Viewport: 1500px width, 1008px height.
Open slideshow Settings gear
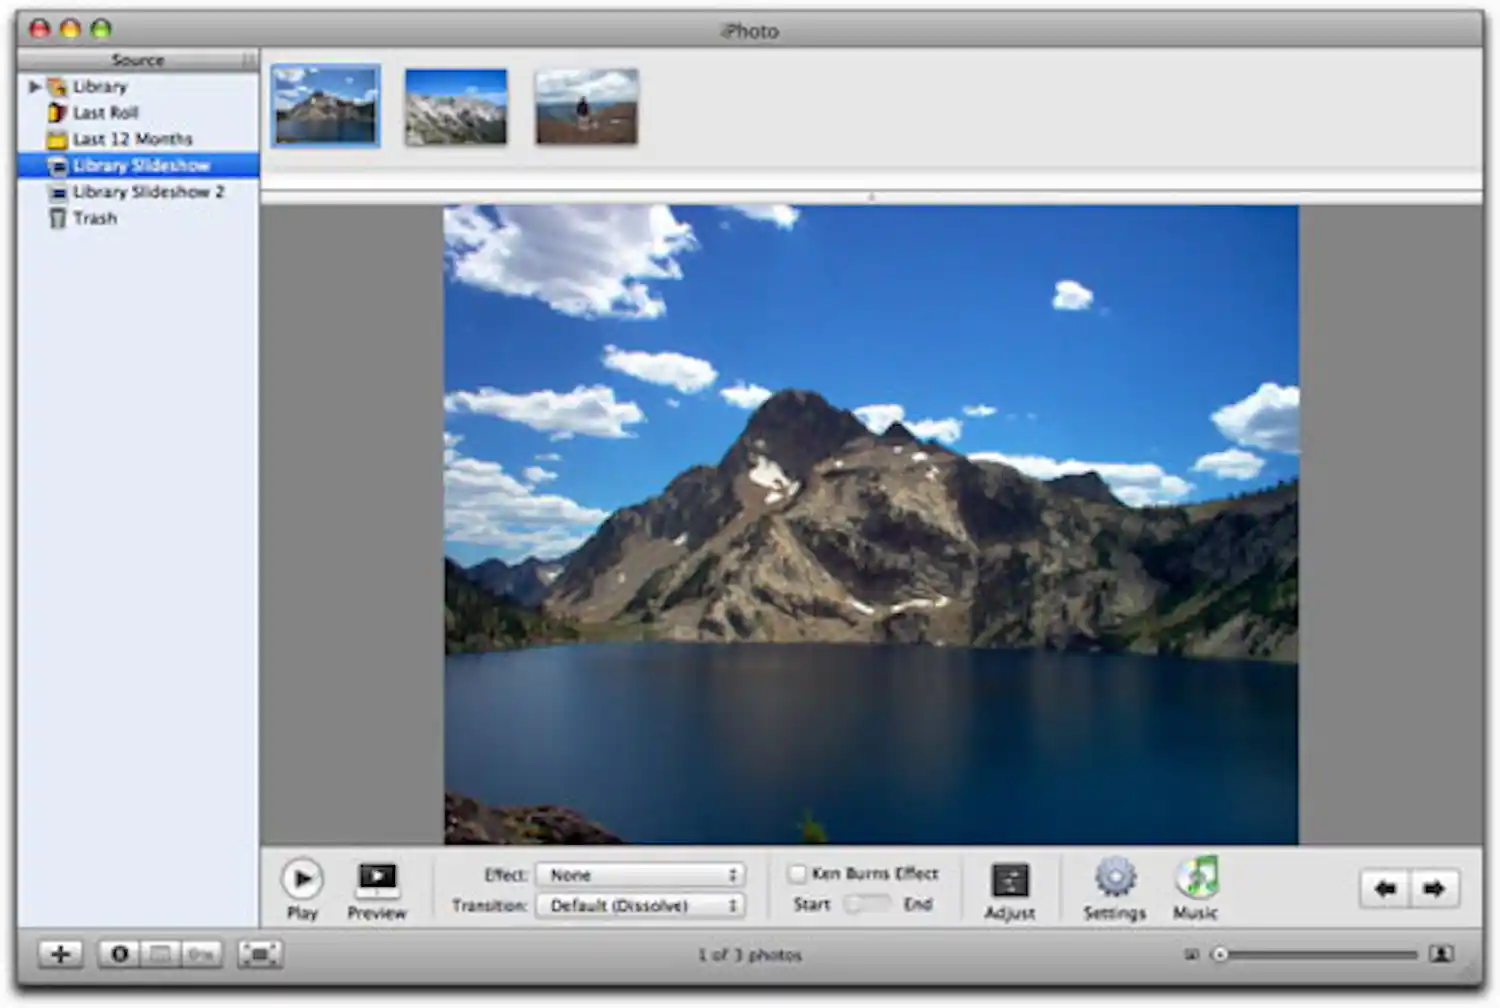click(1114, 879)
